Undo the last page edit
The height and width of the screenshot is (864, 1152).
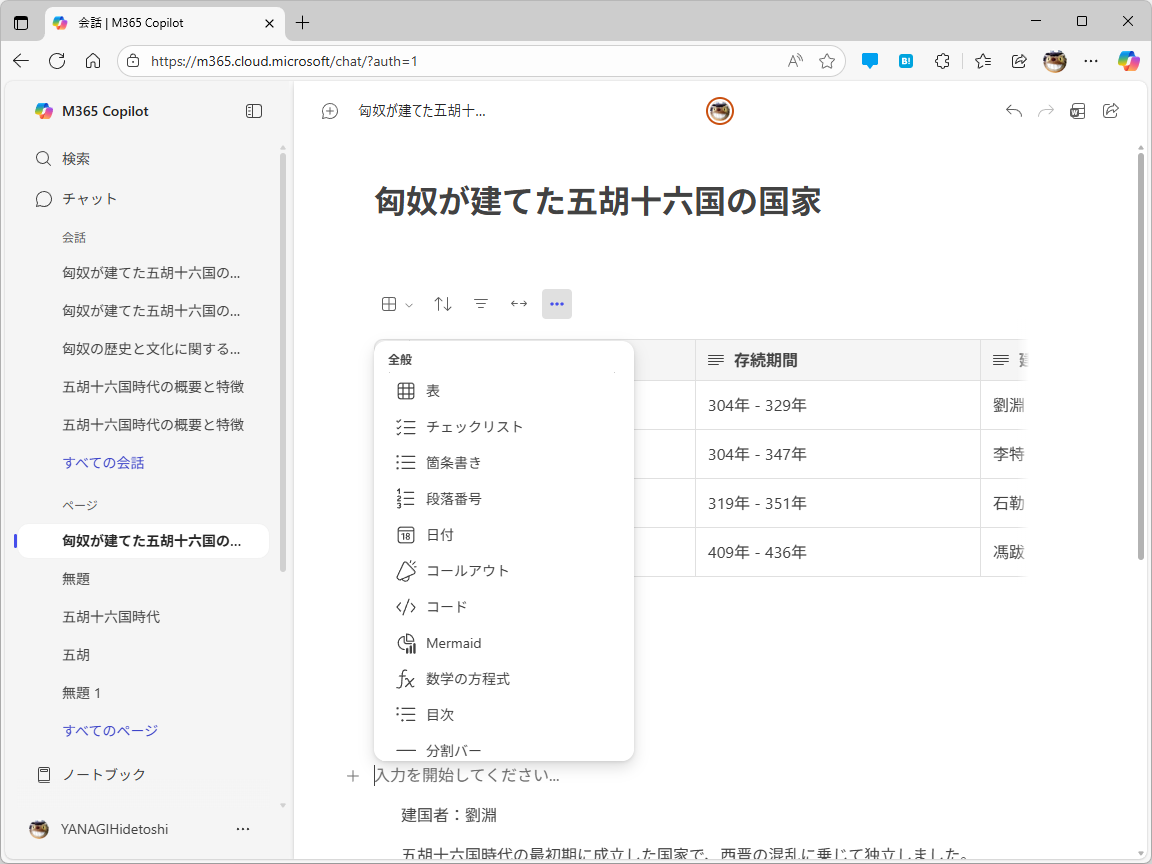click(x=1013, y=111)
